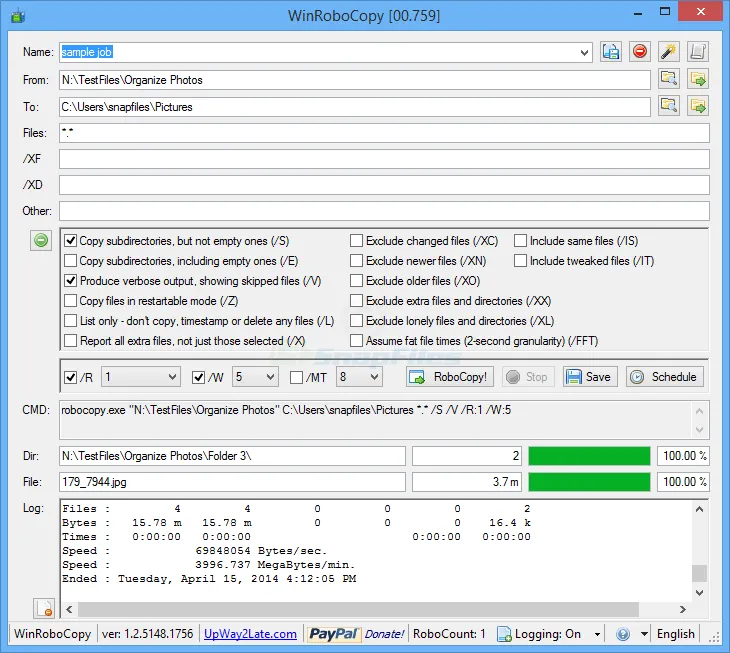Click the WinRoboCopy app icon in title bar
This screenshot has height=653, width=730.
(18, 16)
